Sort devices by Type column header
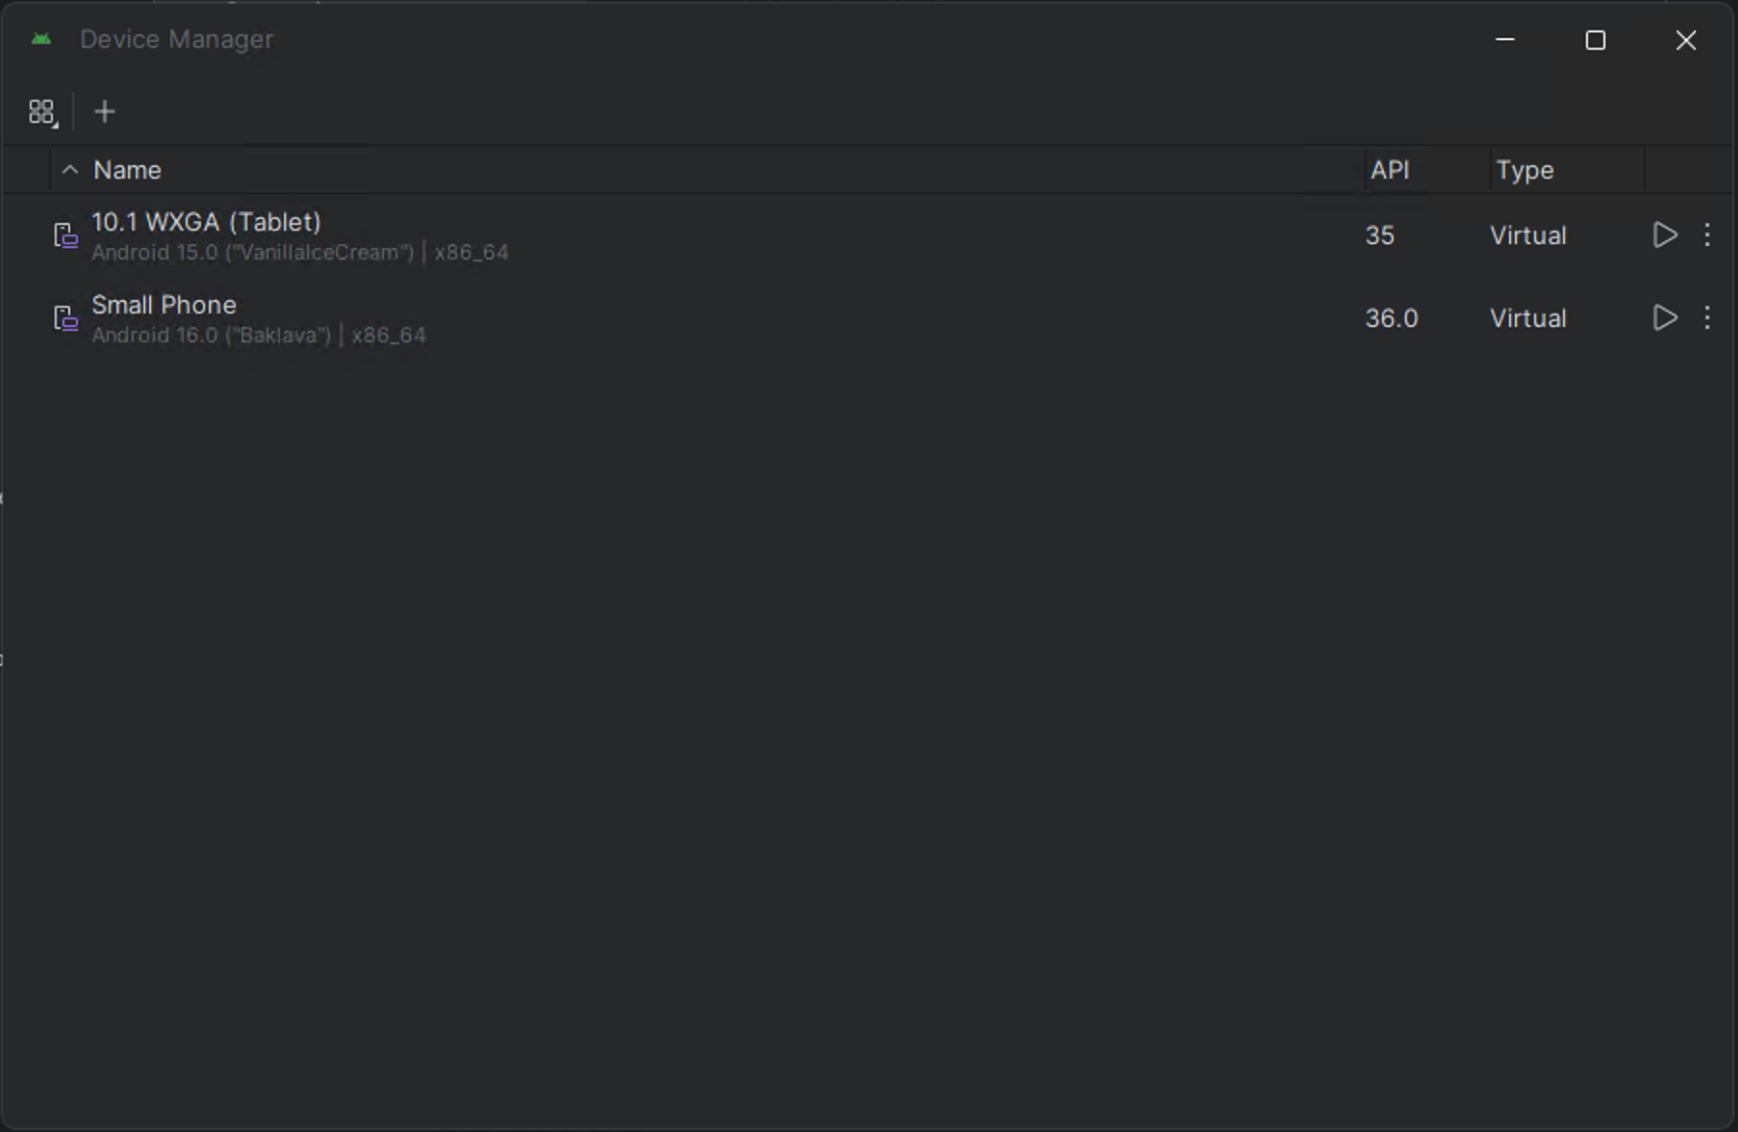This screenshot has height=1132, width=1738. tap(1524, 170)
